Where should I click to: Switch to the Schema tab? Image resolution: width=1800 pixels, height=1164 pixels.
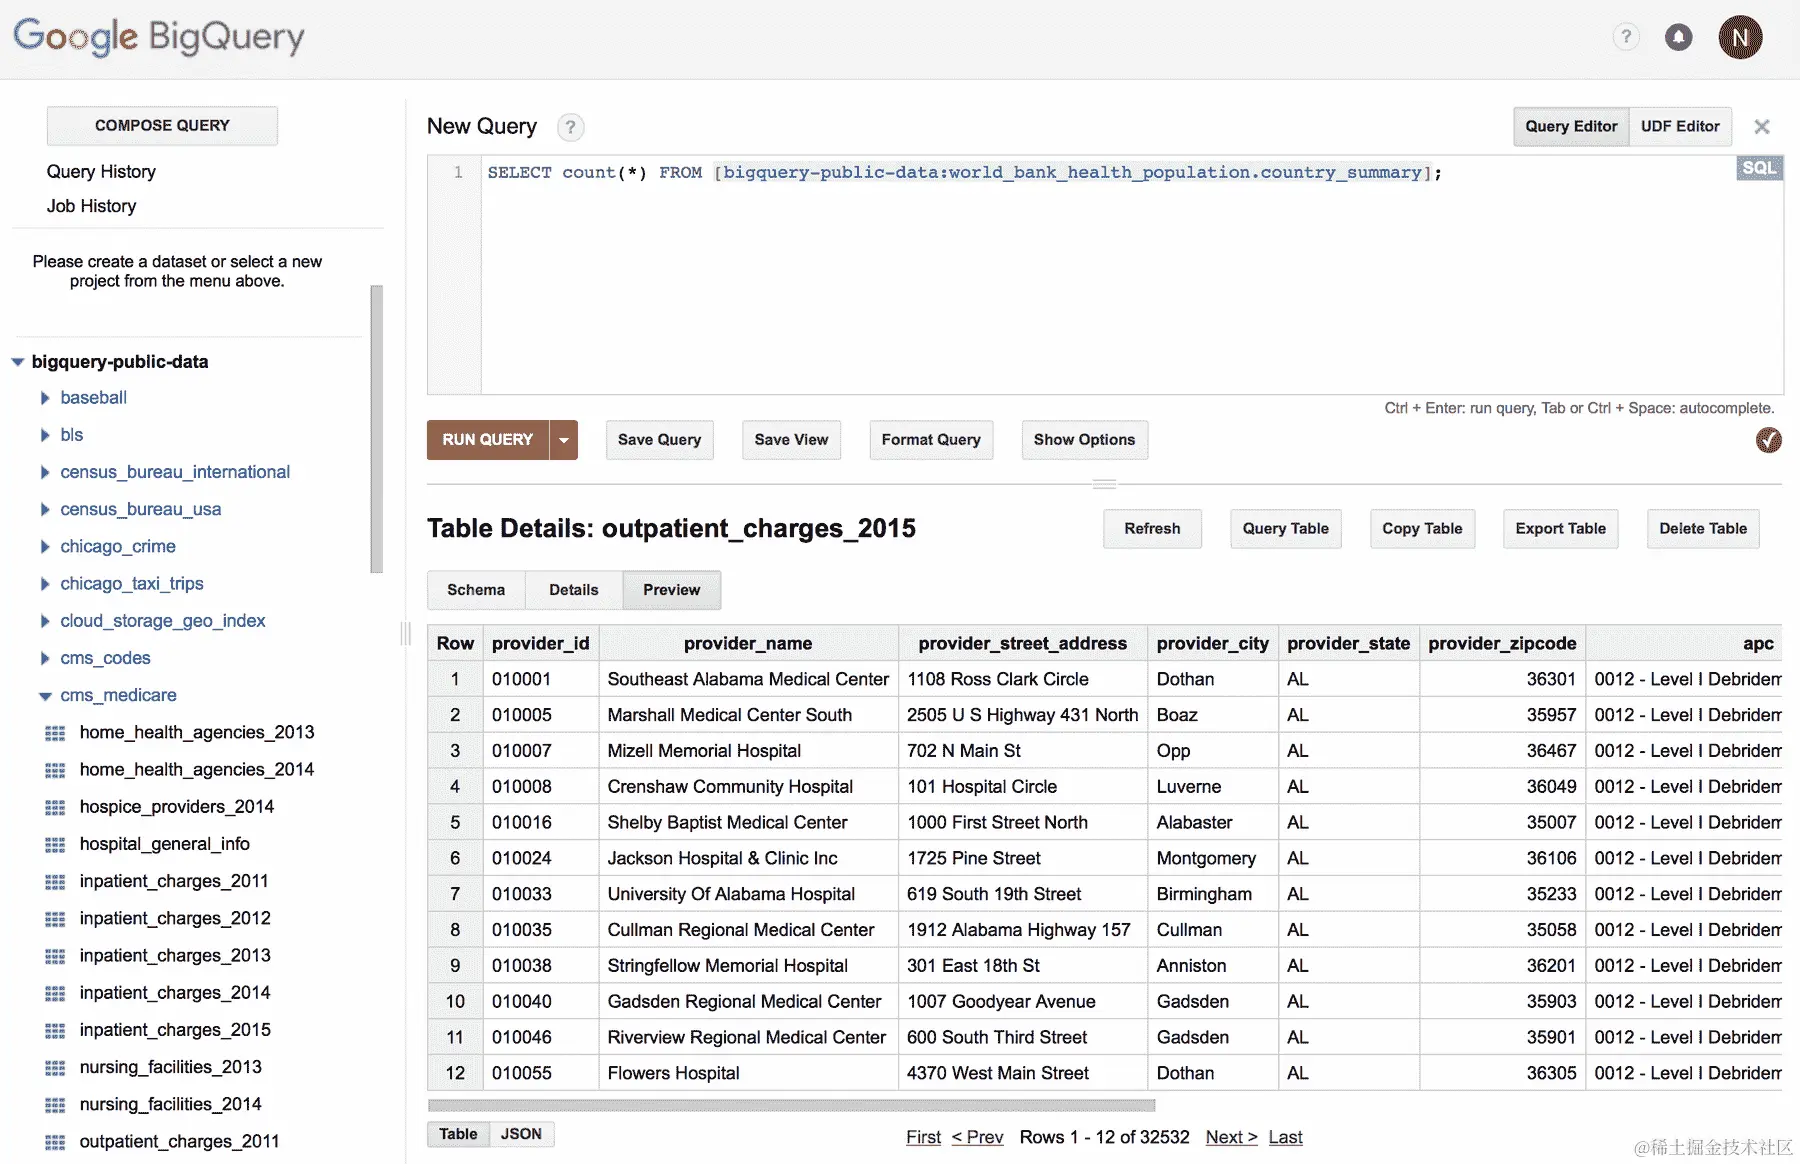coord(476,590)
